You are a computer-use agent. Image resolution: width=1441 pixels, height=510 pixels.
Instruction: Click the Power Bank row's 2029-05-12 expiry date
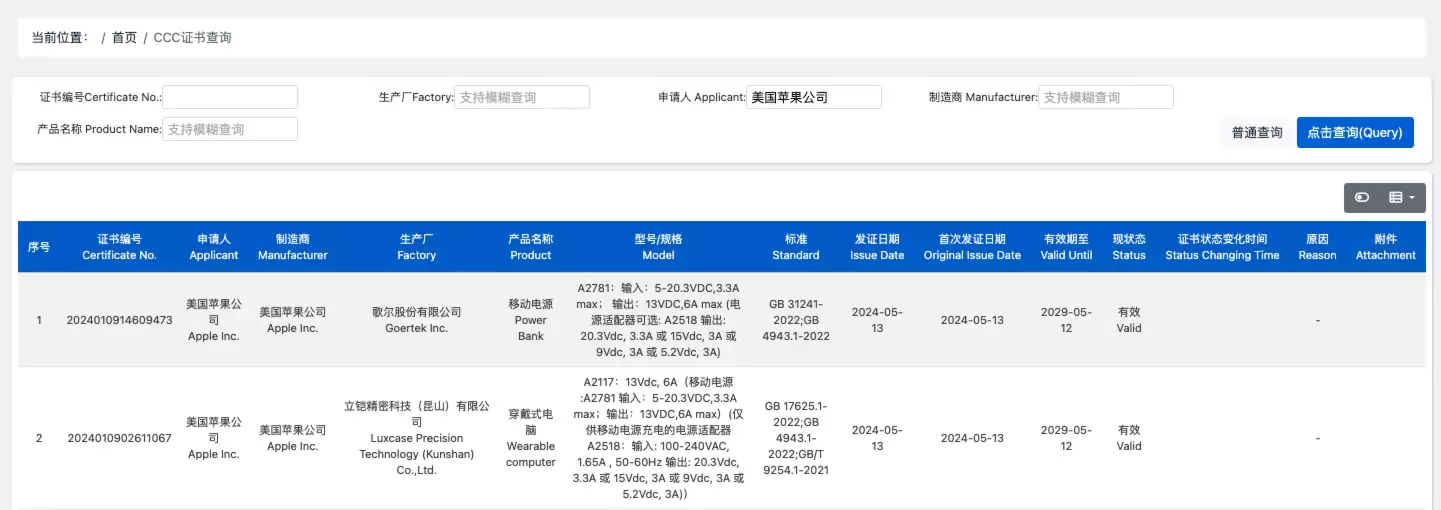point(1067,320)
